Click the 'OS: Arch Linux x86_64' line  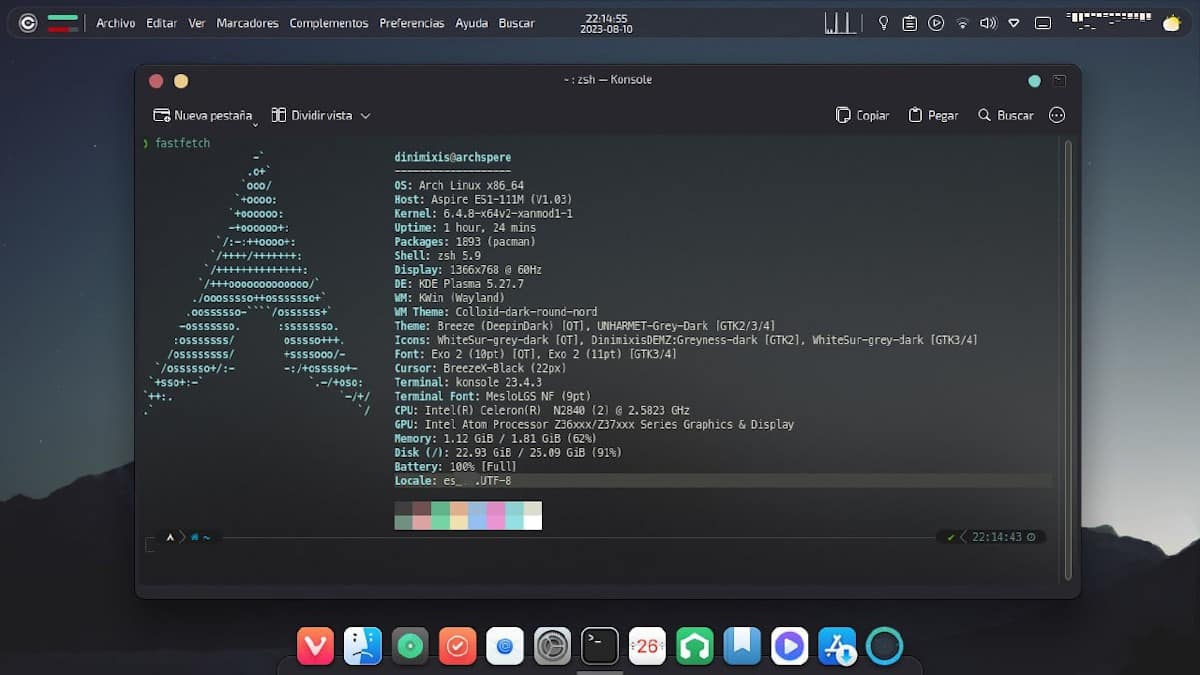(x=459, y=185)
